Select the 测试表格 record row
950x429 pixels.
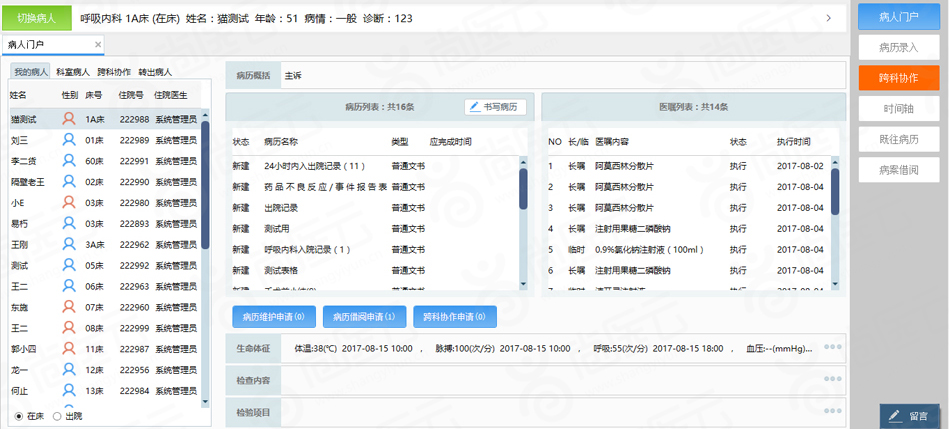(375, 270)
